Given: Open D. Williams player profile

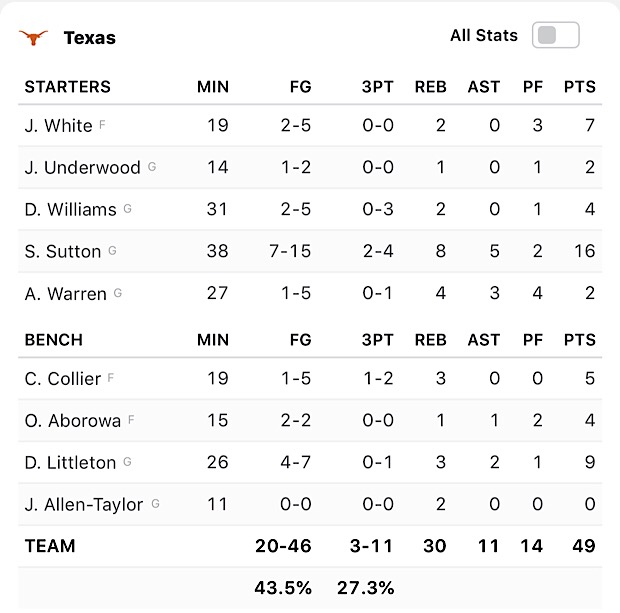Looking at the screenshot, I should [x=70, y=210].
